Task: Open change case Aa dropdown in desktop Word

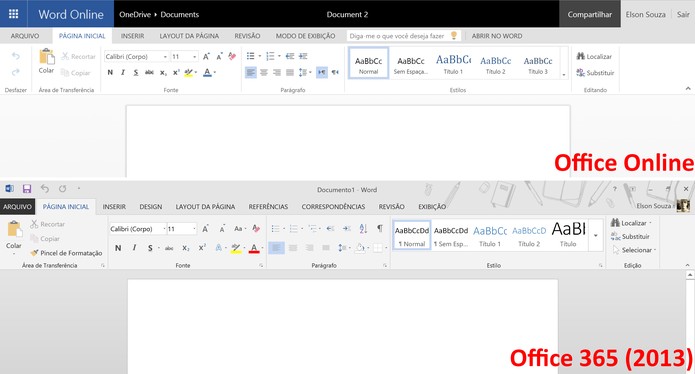Action: [x=239, y=229]
